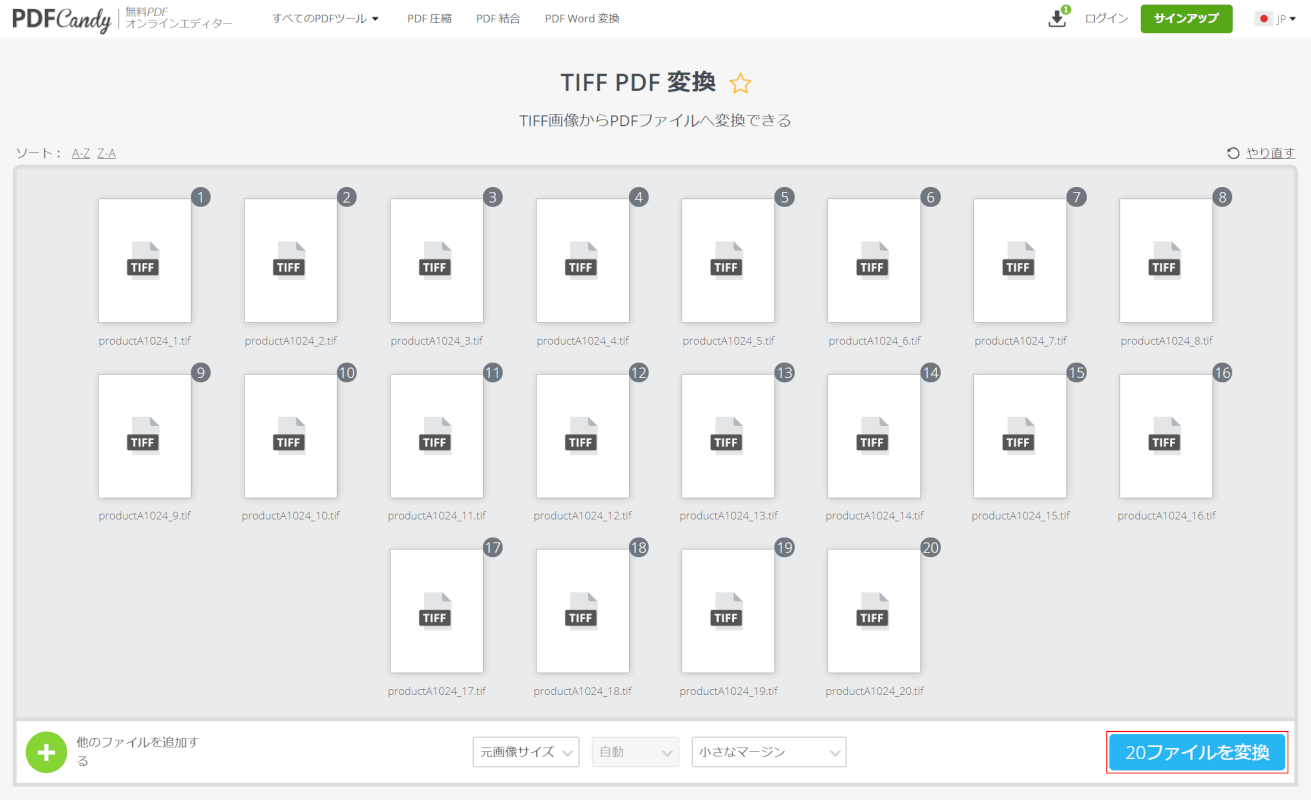The image size is (1311, 800).
Task: Click the PDFCandy logo
Action: point(61,19)
